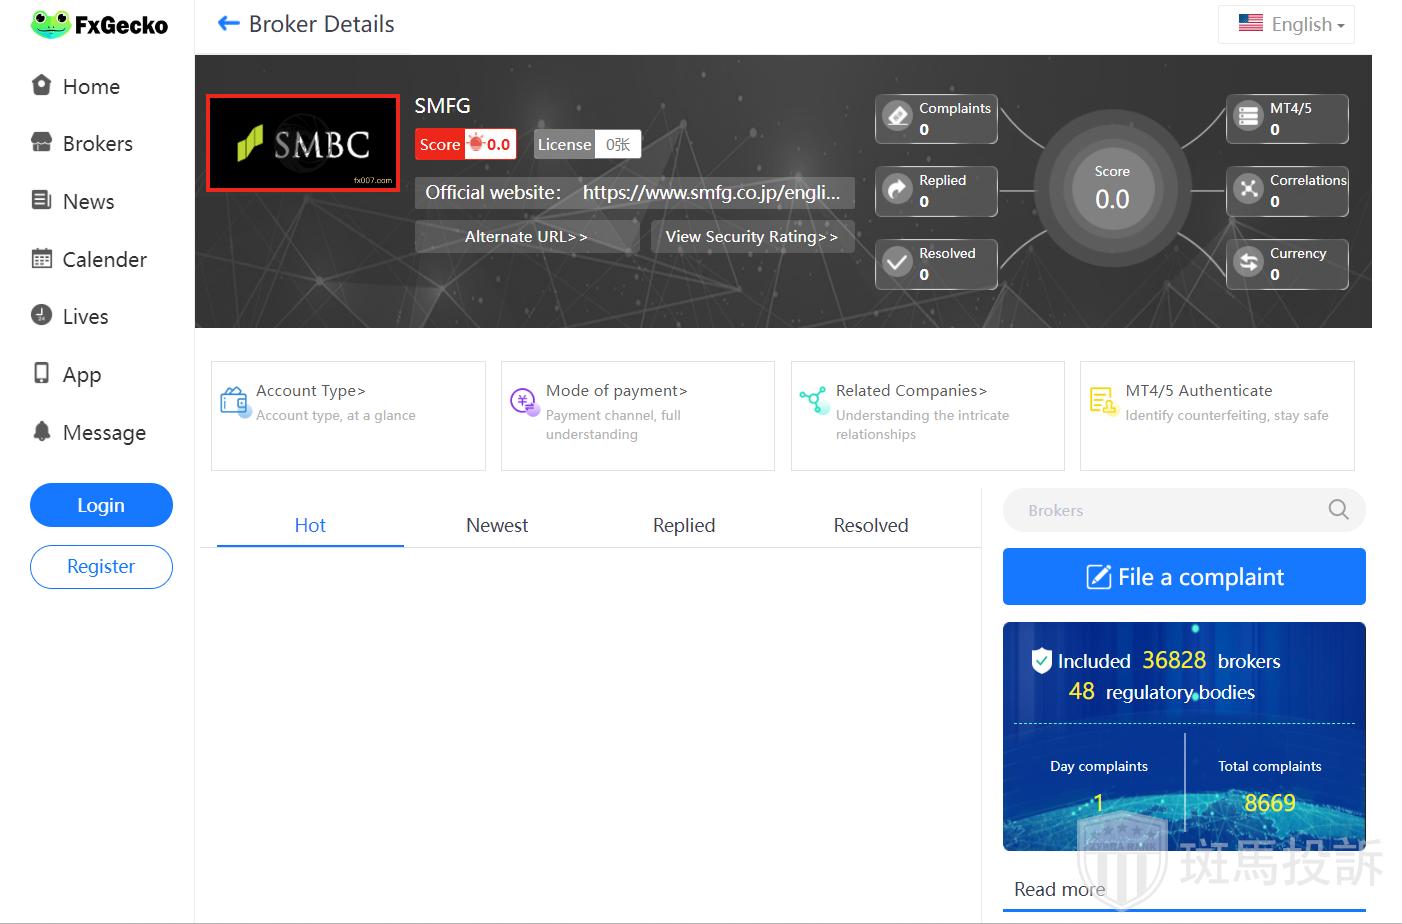Click the Brokers search input field
The image size is (1402, 924).
point(1160,510)
